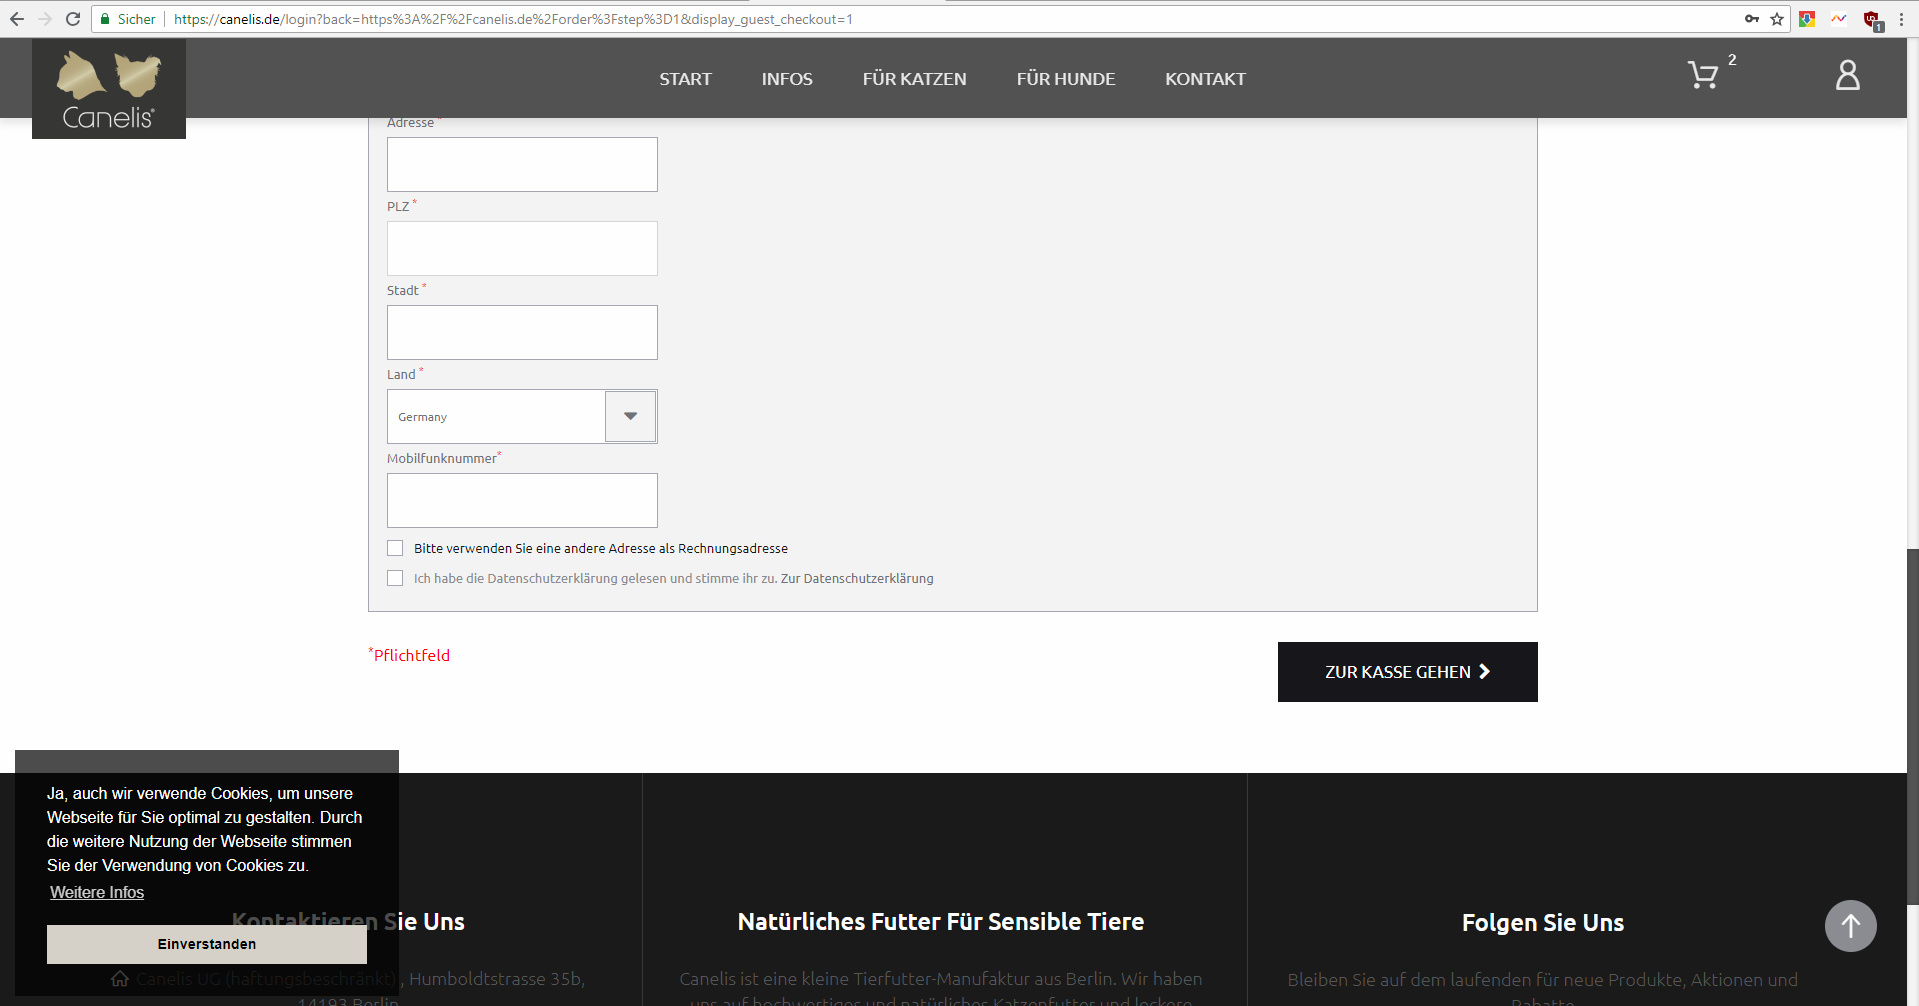
Task: Click the scroll-to-top arrow button
Action: [x=1850, y=926]
